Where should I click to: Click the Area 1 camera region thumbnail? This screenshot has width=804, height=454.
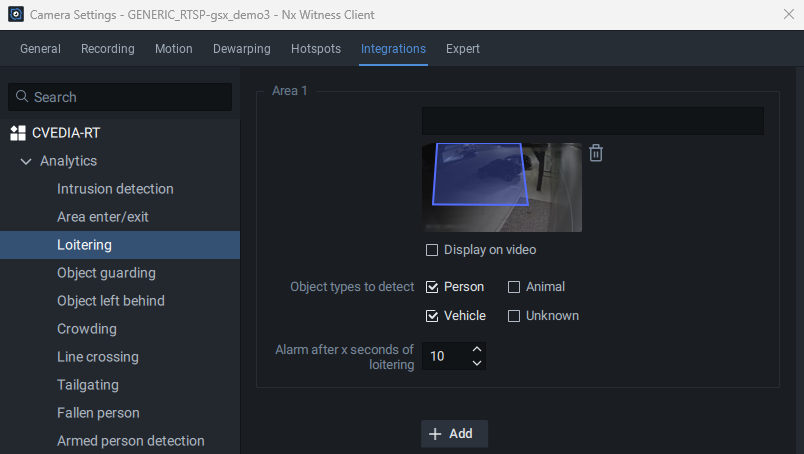[x=501, y=187]
